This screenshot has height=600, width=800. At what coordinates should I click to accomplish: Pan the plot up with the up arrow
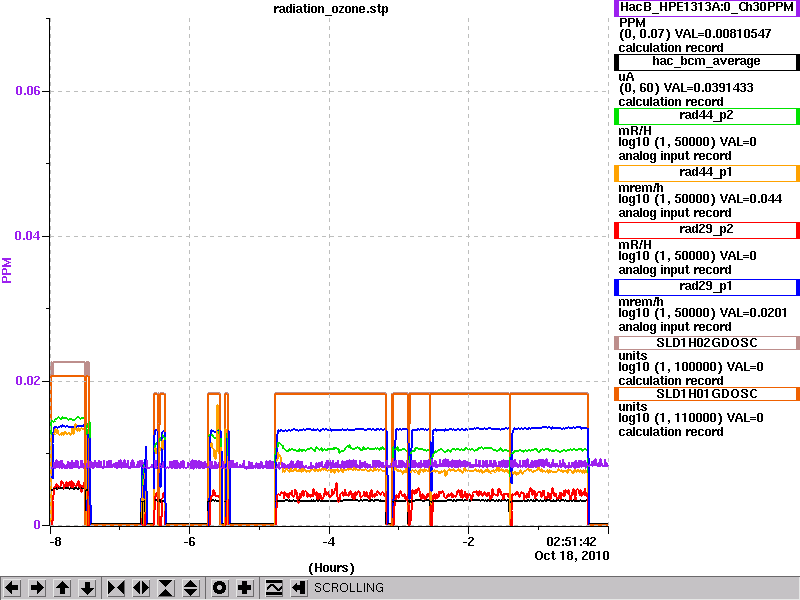pyautogui.click(x=62, y=588)
